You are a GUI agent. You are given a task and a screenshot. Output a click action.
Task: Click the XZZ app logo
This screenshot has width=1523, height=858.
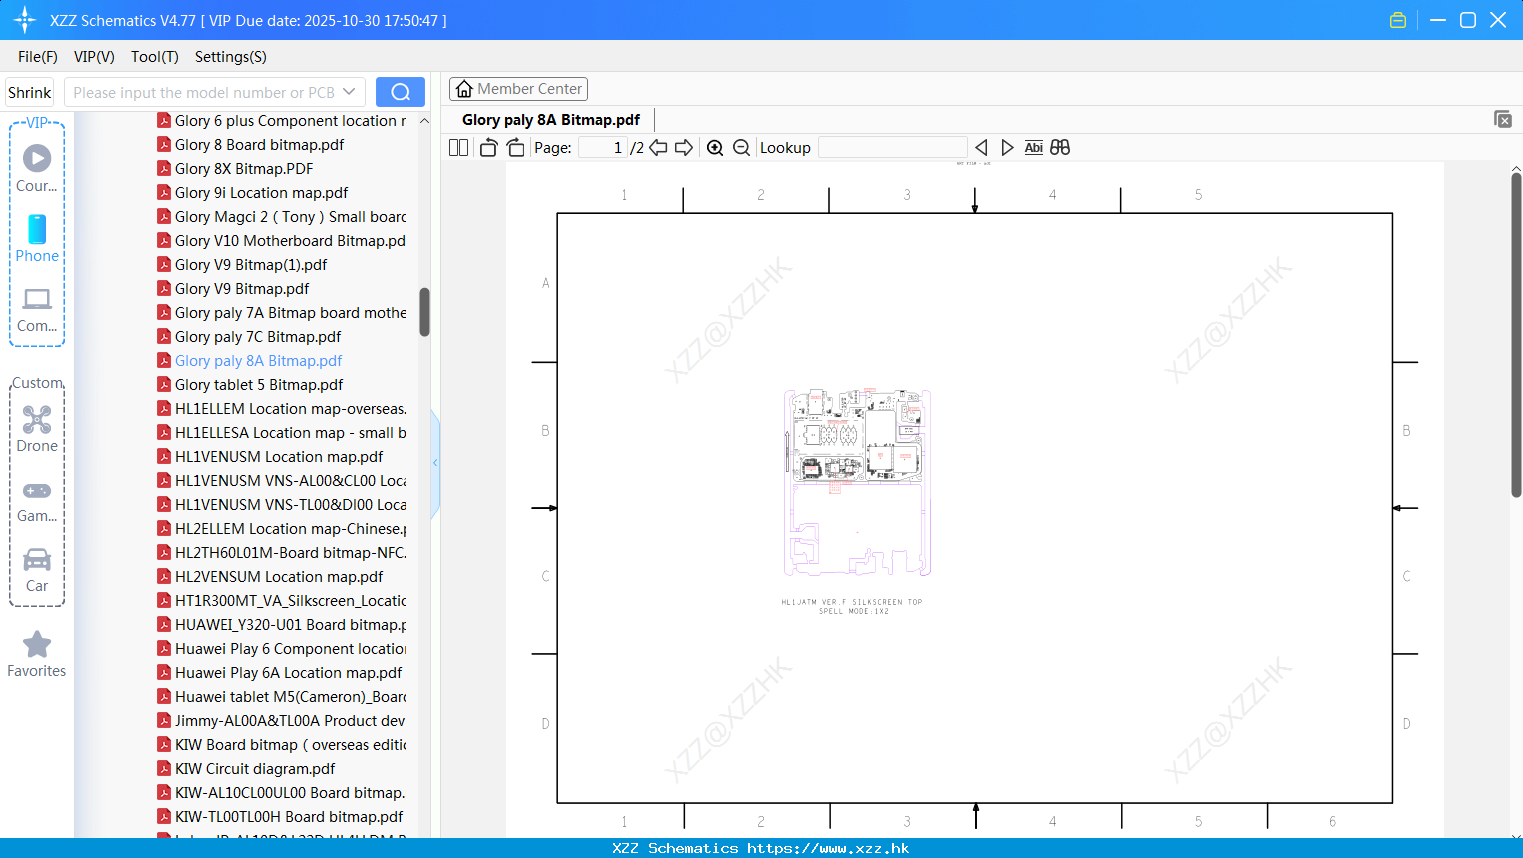point(24,20)
